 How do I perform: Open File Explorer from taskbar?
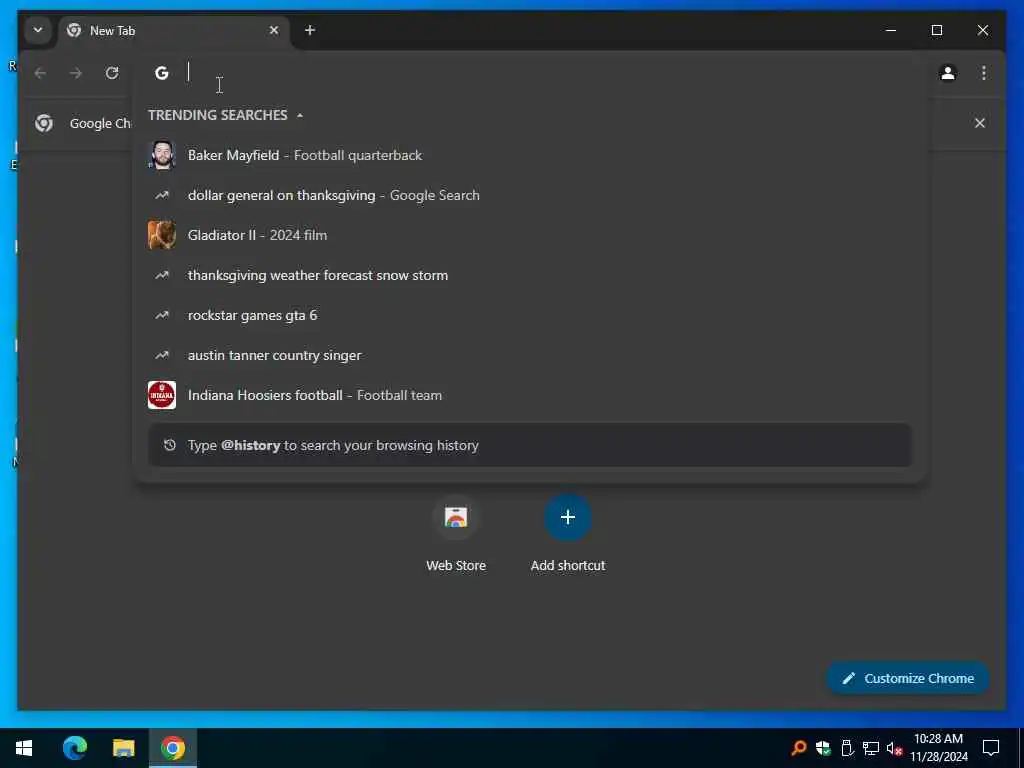point(123,748)
